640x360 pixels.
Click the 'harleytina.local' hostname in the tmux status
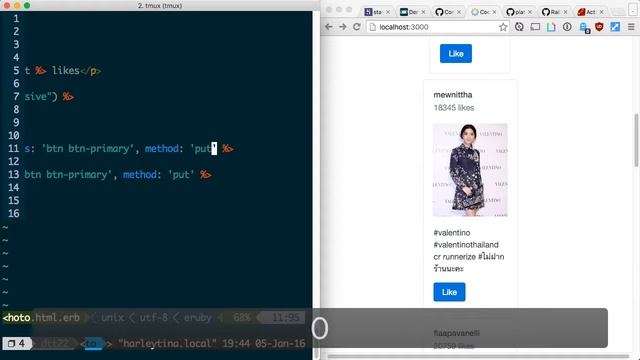167,344
